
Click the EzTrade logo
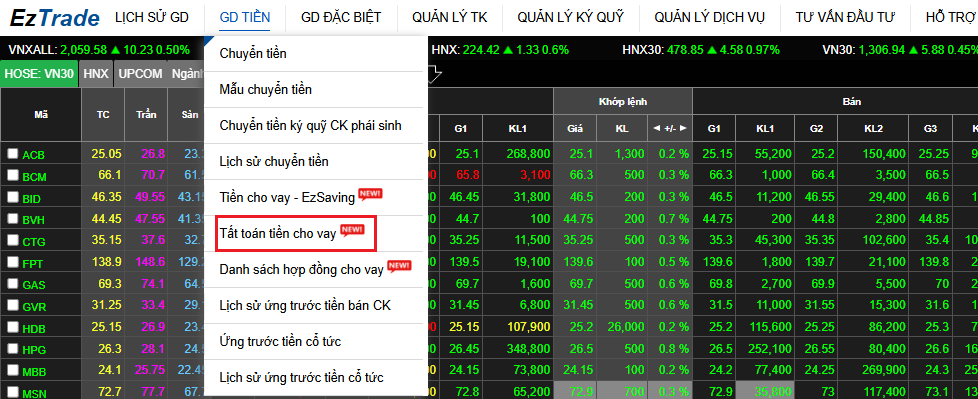[54, 18]
